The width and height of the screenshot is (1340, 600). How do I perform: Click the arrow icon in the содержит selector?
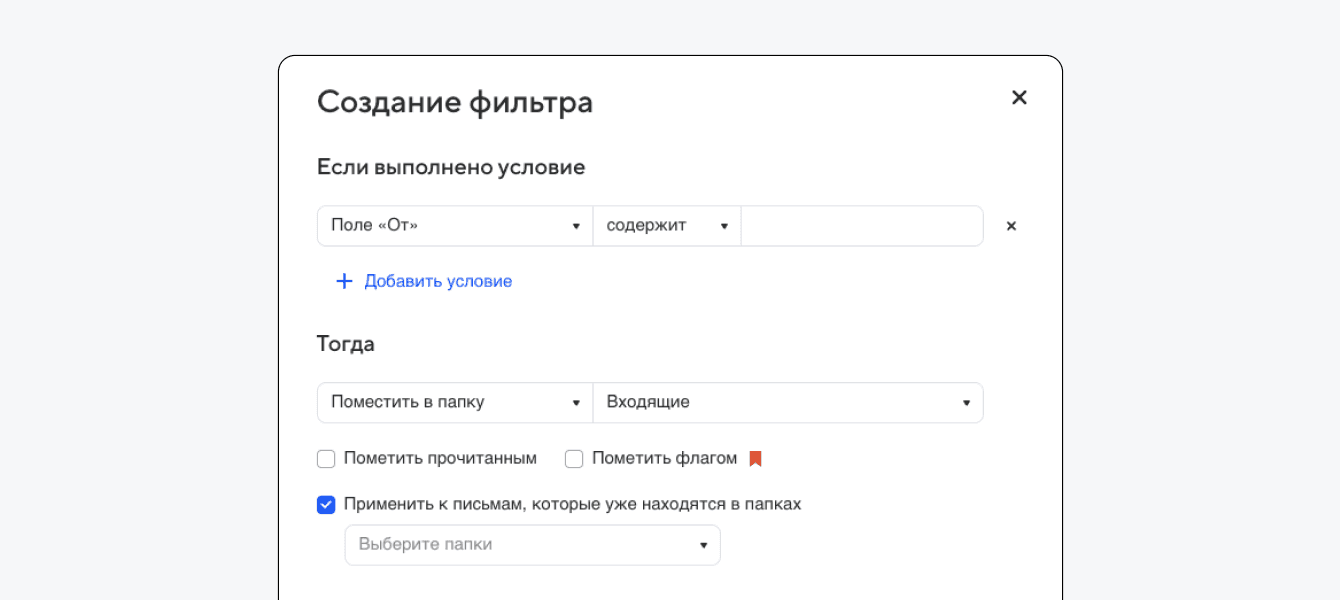tap(724, 226)
